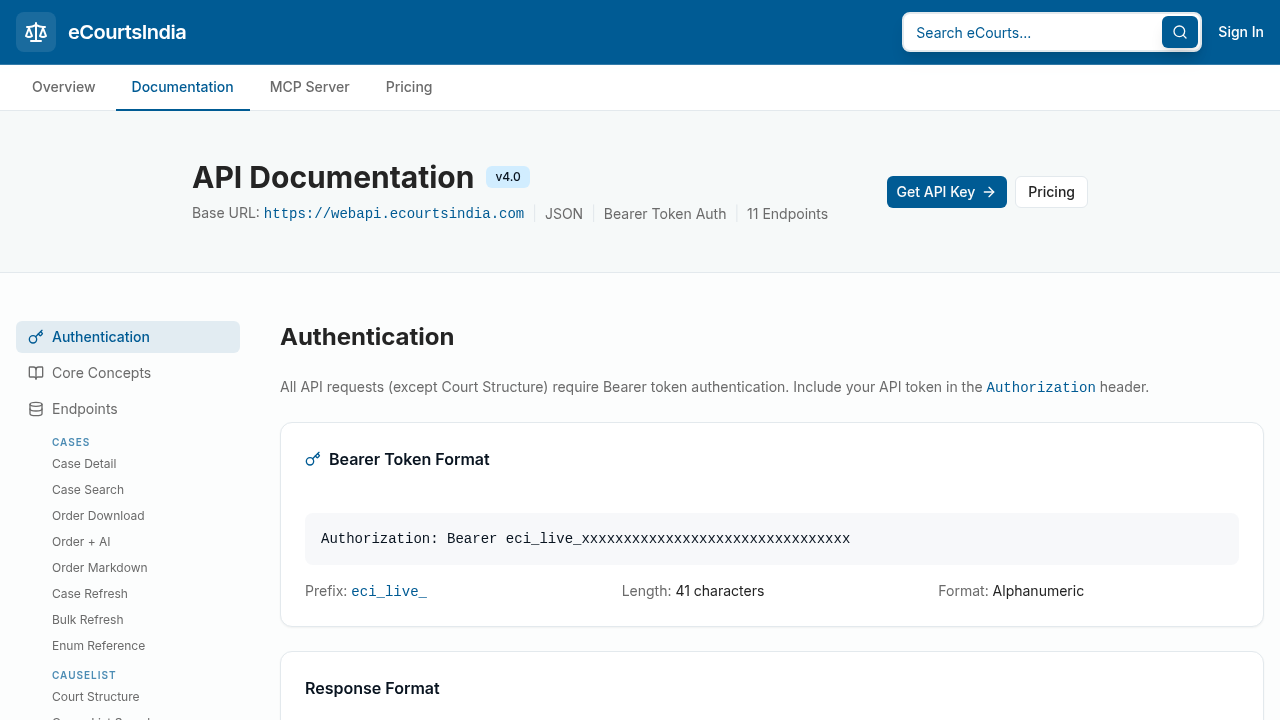The height and width of the screenshot is (720, 1280).
Task: Click the database icon beside Endpoints
Action: click(36, 409)
